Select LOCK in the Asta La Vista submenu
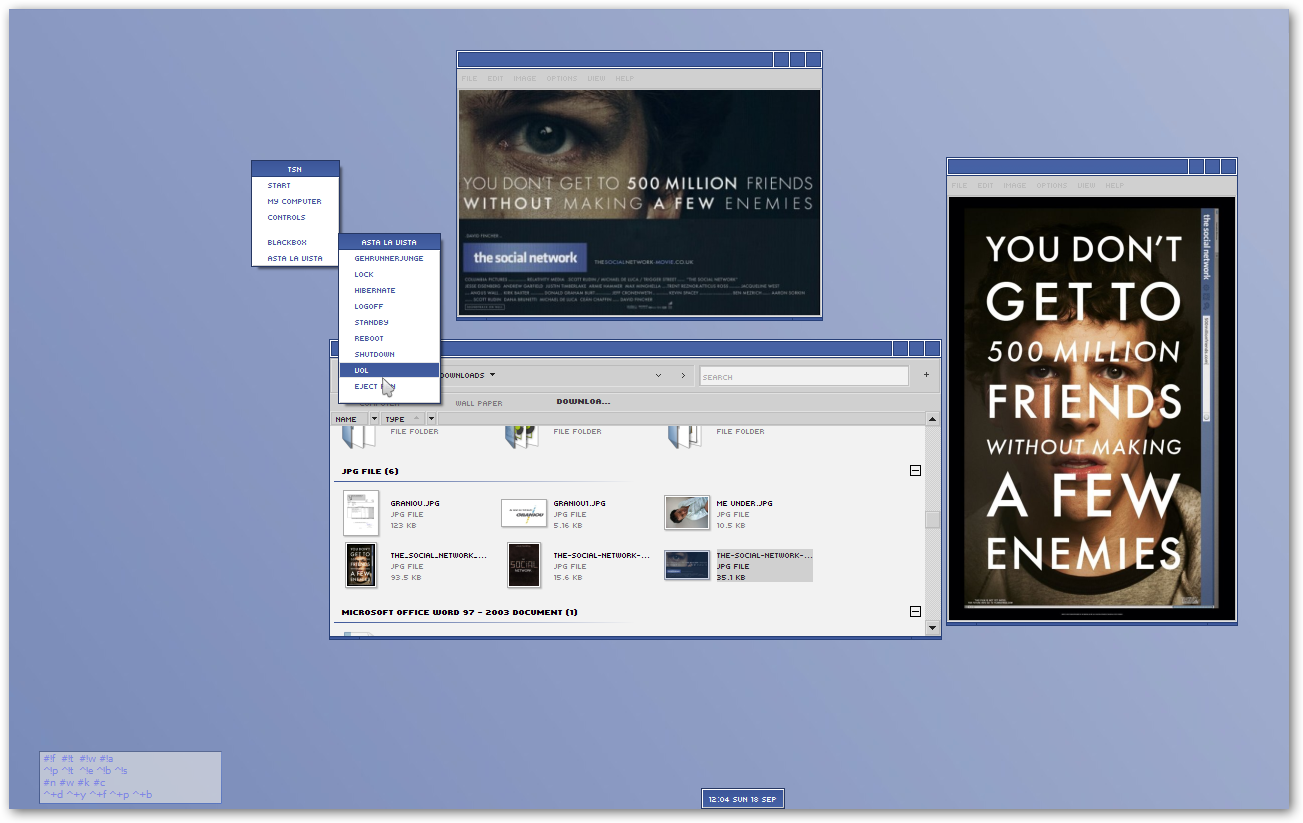Image resolution: width=1303 pixels, height=823 pixels. pyautogui.click(x=389, y=274)
